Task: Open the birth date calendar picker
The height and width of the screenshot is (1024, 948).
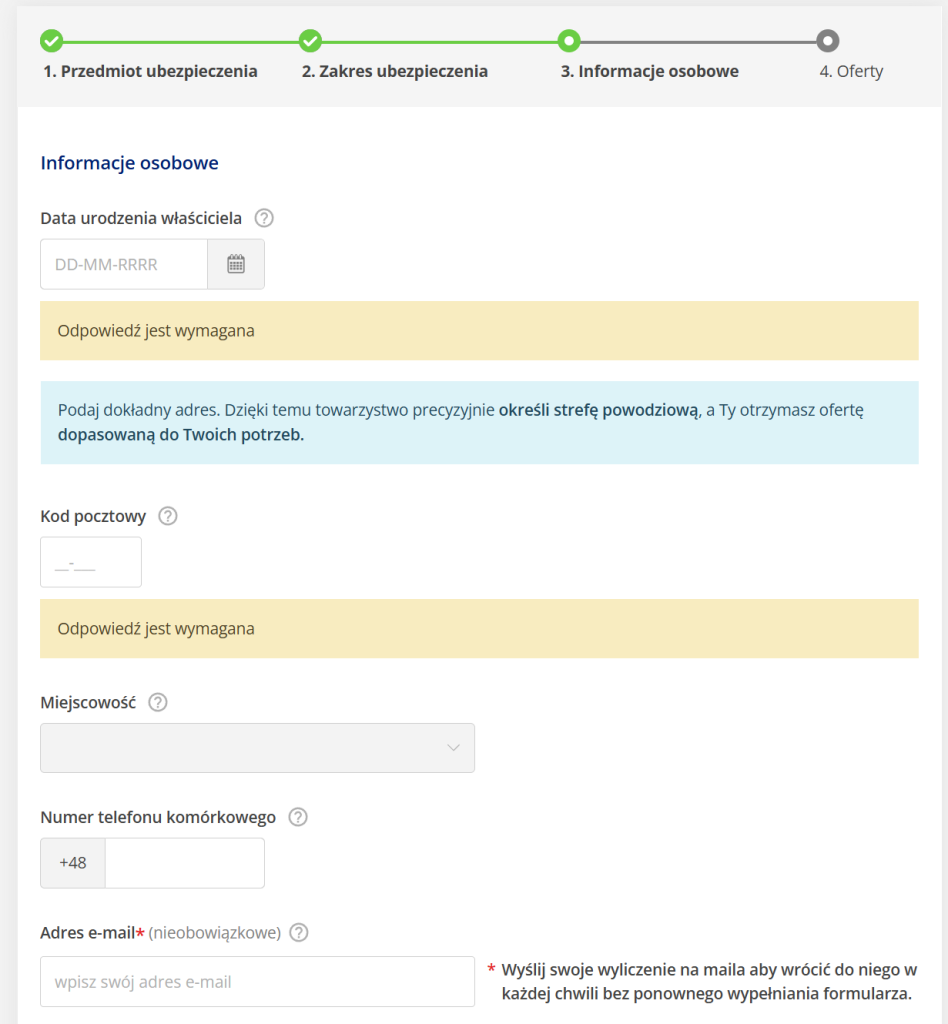Action: pos(236,264)
